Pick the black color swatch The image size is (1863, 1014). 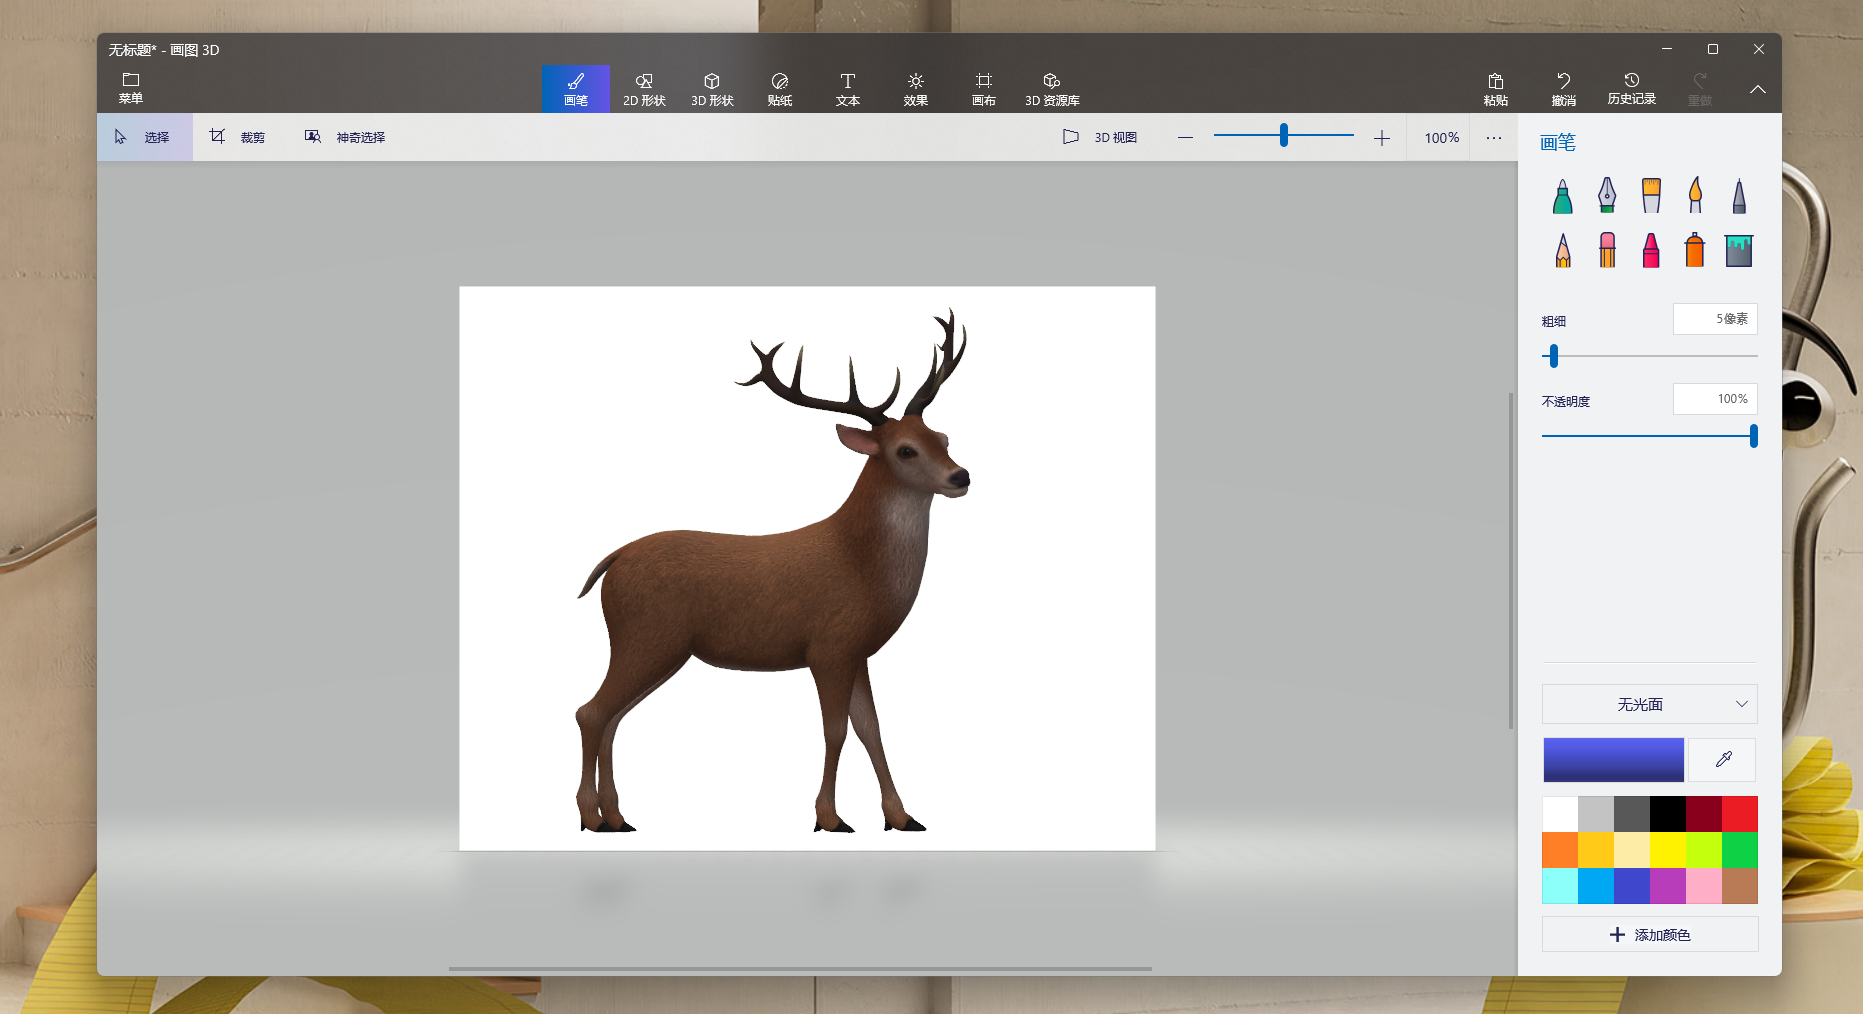pos(1668,814)
